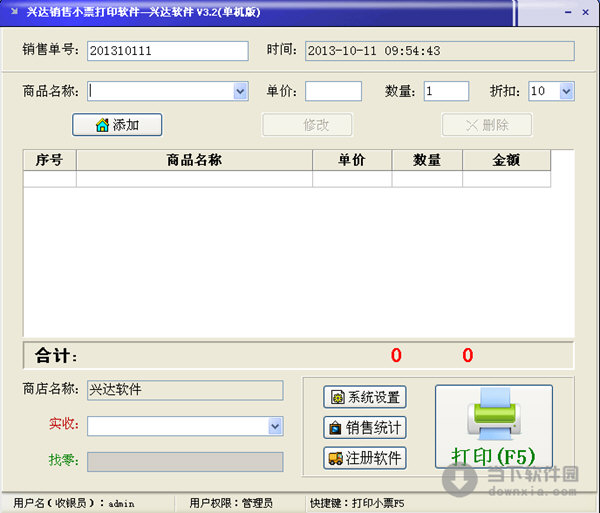Click the 金额 column header

point(507,160)
